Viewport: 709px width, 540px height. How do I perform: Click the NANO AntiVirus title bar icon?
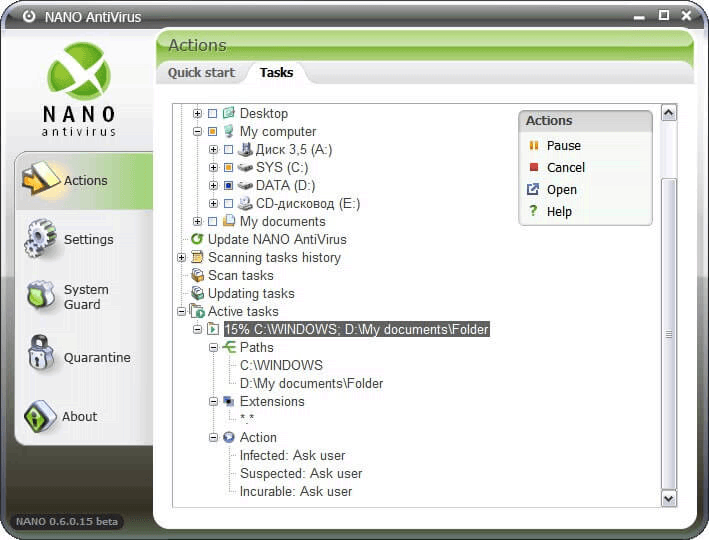click(x=29, y=17)
